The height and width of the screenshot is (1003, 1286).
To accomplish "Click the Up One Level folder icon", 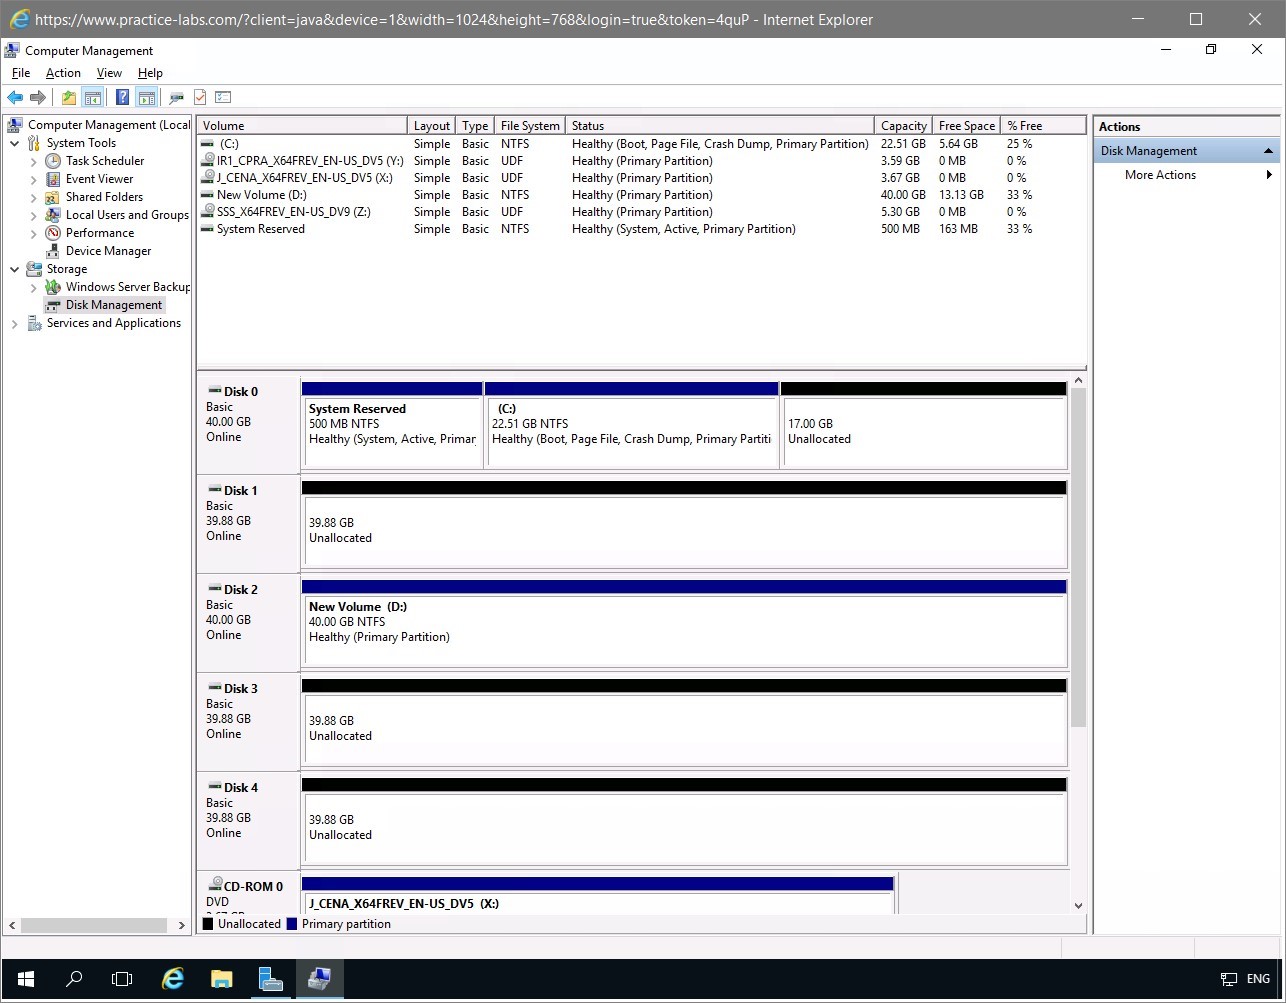I will coord(68,97).
